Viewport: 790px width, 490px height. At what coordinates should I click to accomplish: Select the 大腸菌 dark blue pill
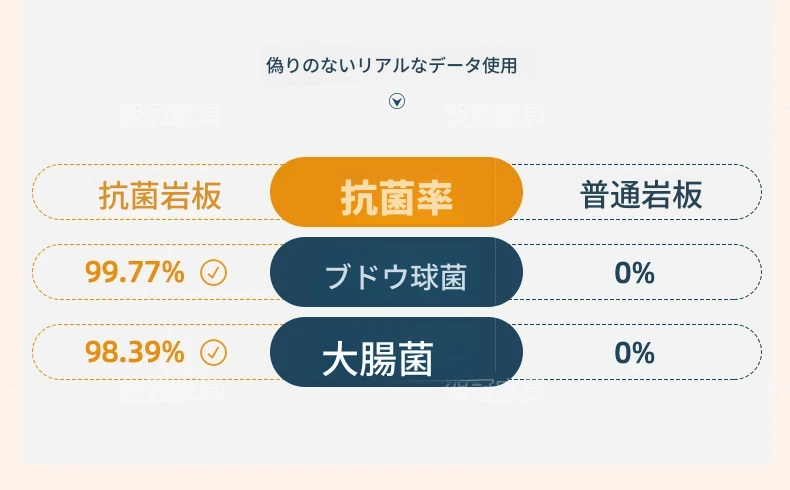[396, 352]
